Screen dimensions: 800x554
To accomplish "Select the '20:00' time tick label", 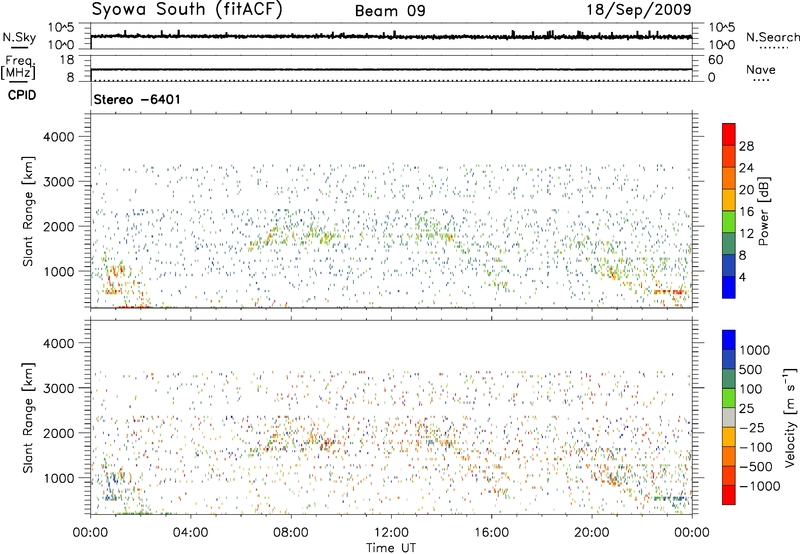I will (x=591, y=533).
